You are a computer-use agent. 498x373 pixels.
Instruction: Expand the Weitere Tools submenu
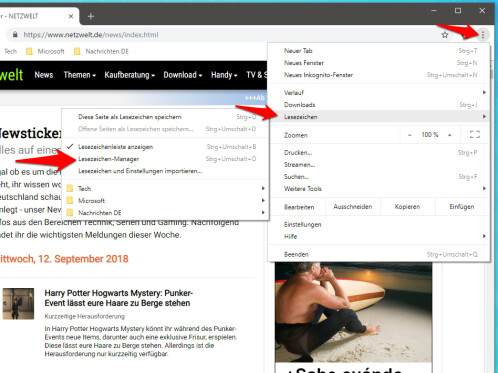tap(379, 189)
